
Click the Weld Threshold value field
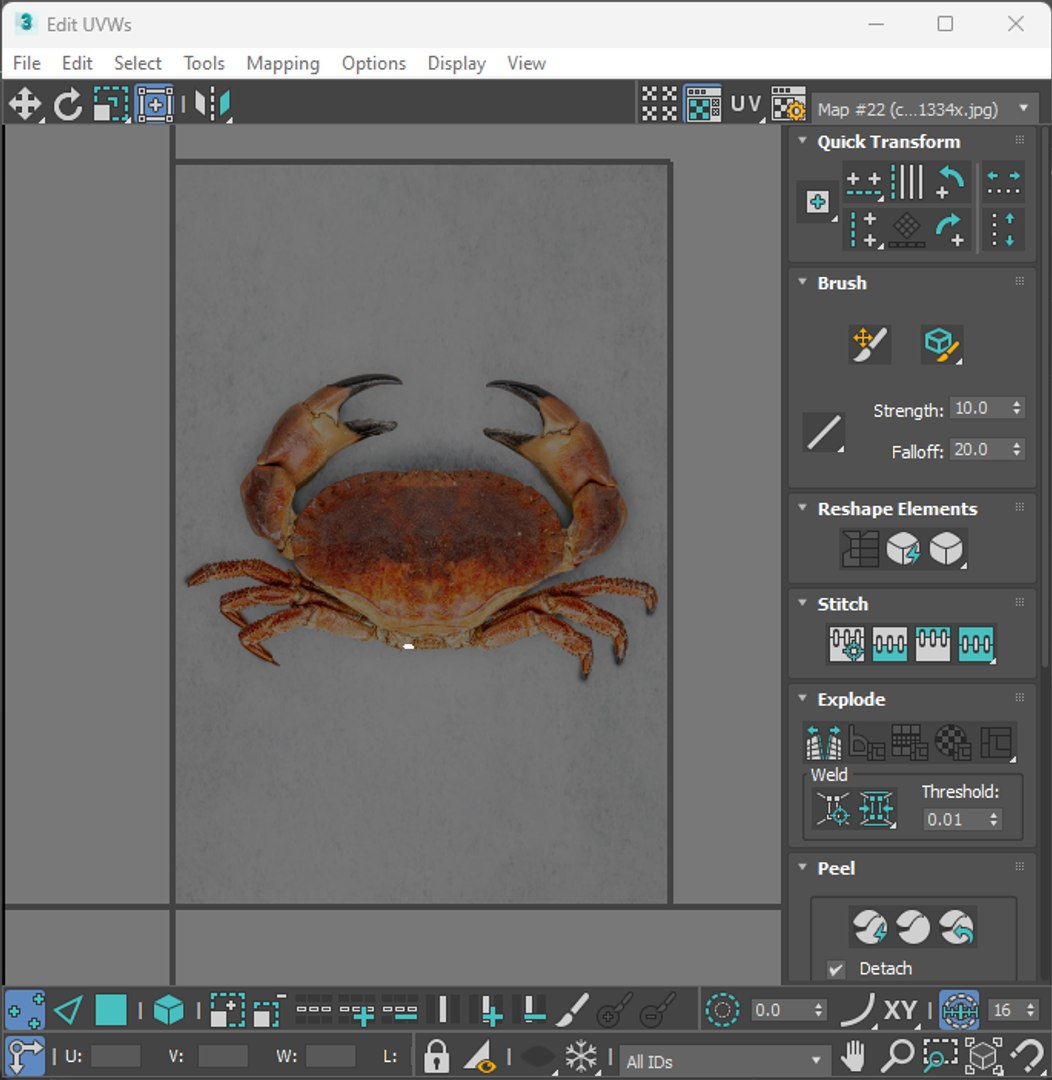tap(953, 819)
